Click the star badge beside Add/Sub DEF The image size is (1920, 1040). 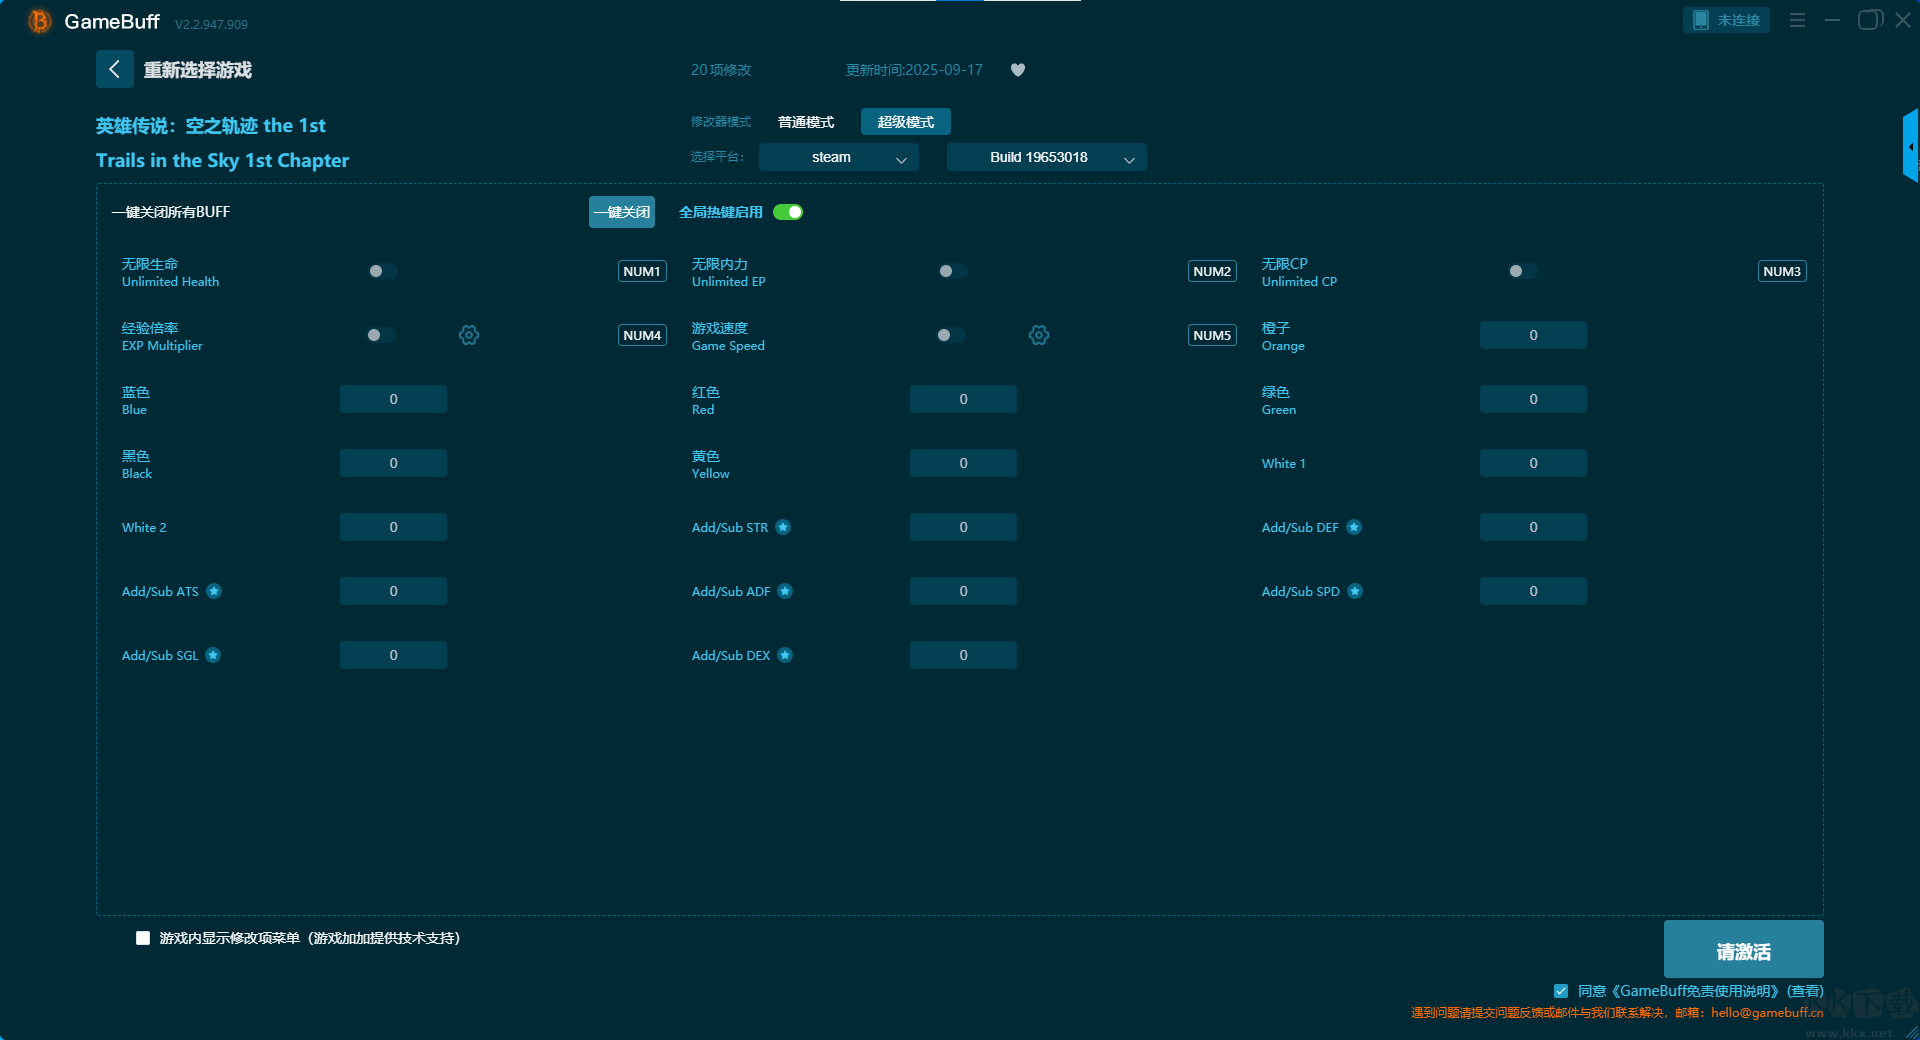[1354, 527]
